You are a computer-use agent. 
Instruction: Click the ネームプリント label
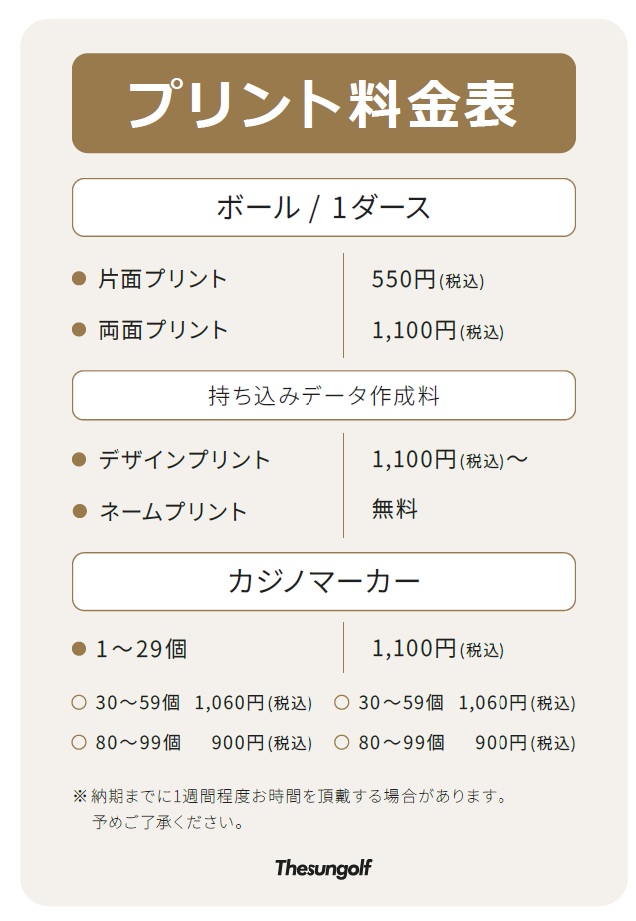pyautogui.click(x=173, y=511)
